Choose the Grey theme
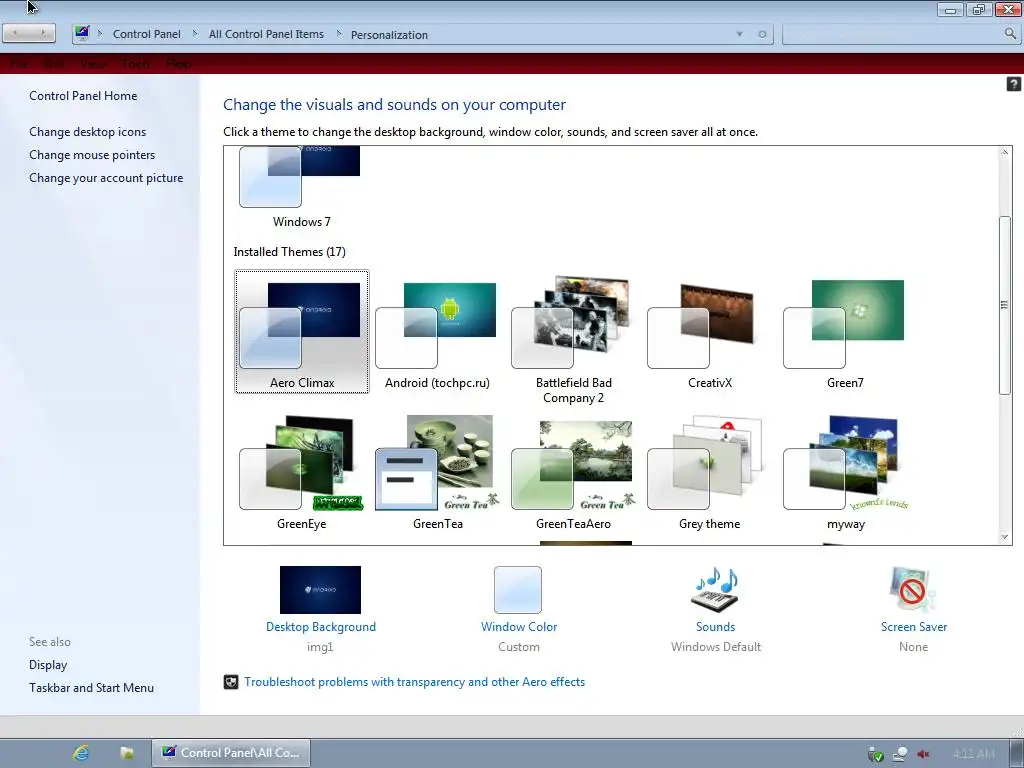 tap(709, 473)
